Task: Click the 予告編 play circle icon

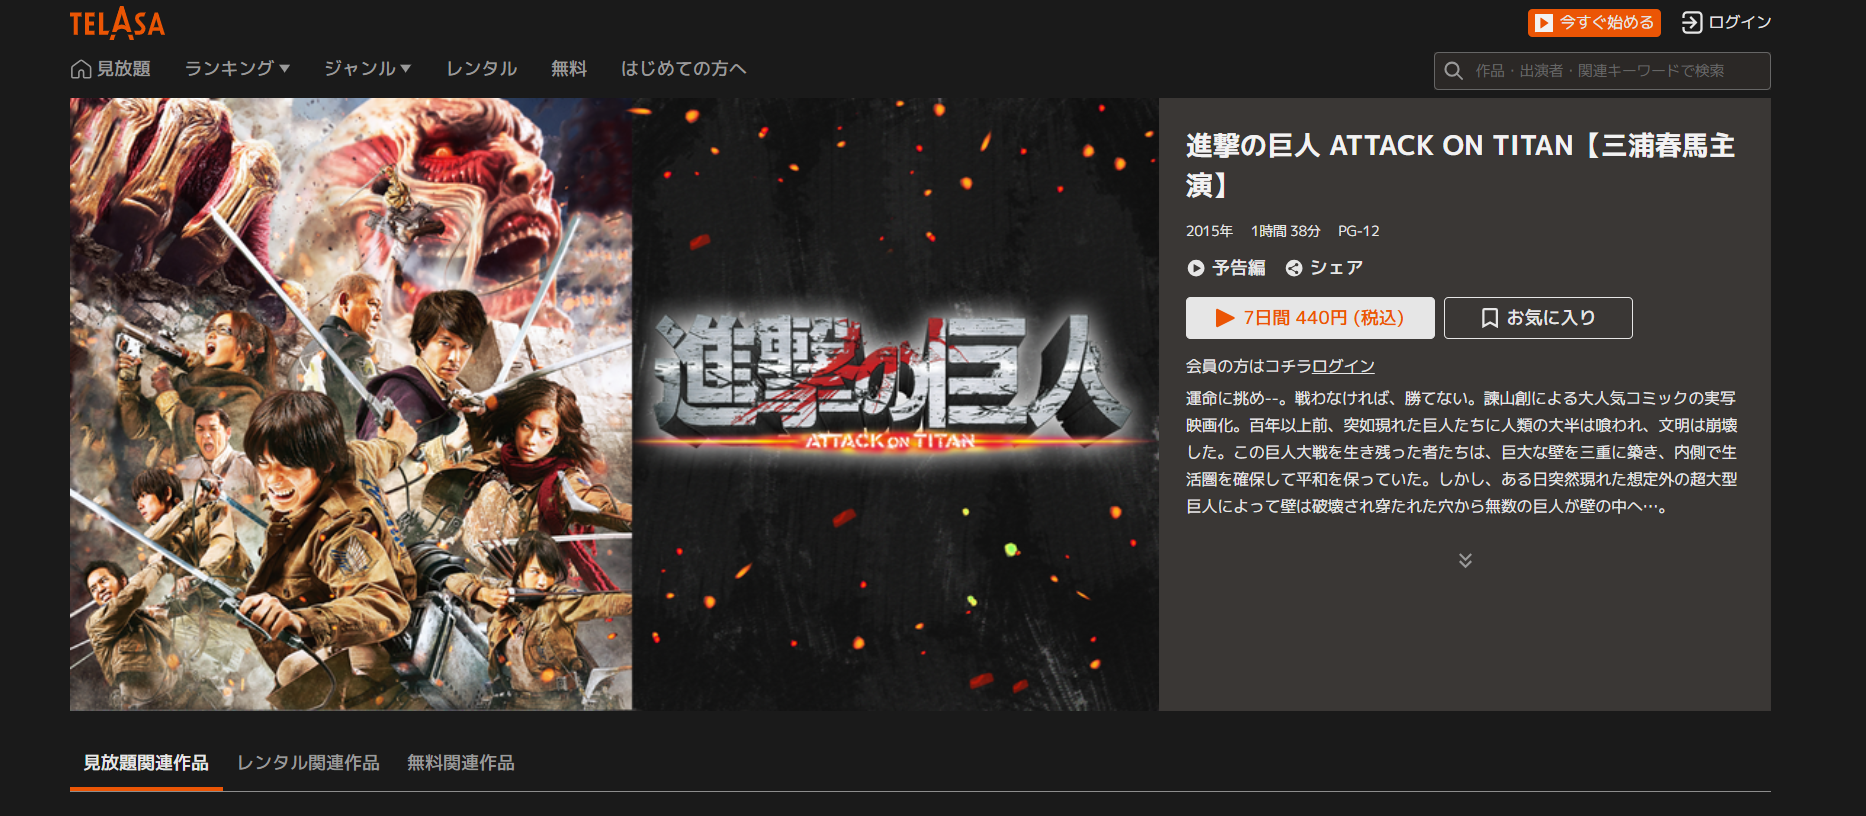Action: [x=1196, y=268]
